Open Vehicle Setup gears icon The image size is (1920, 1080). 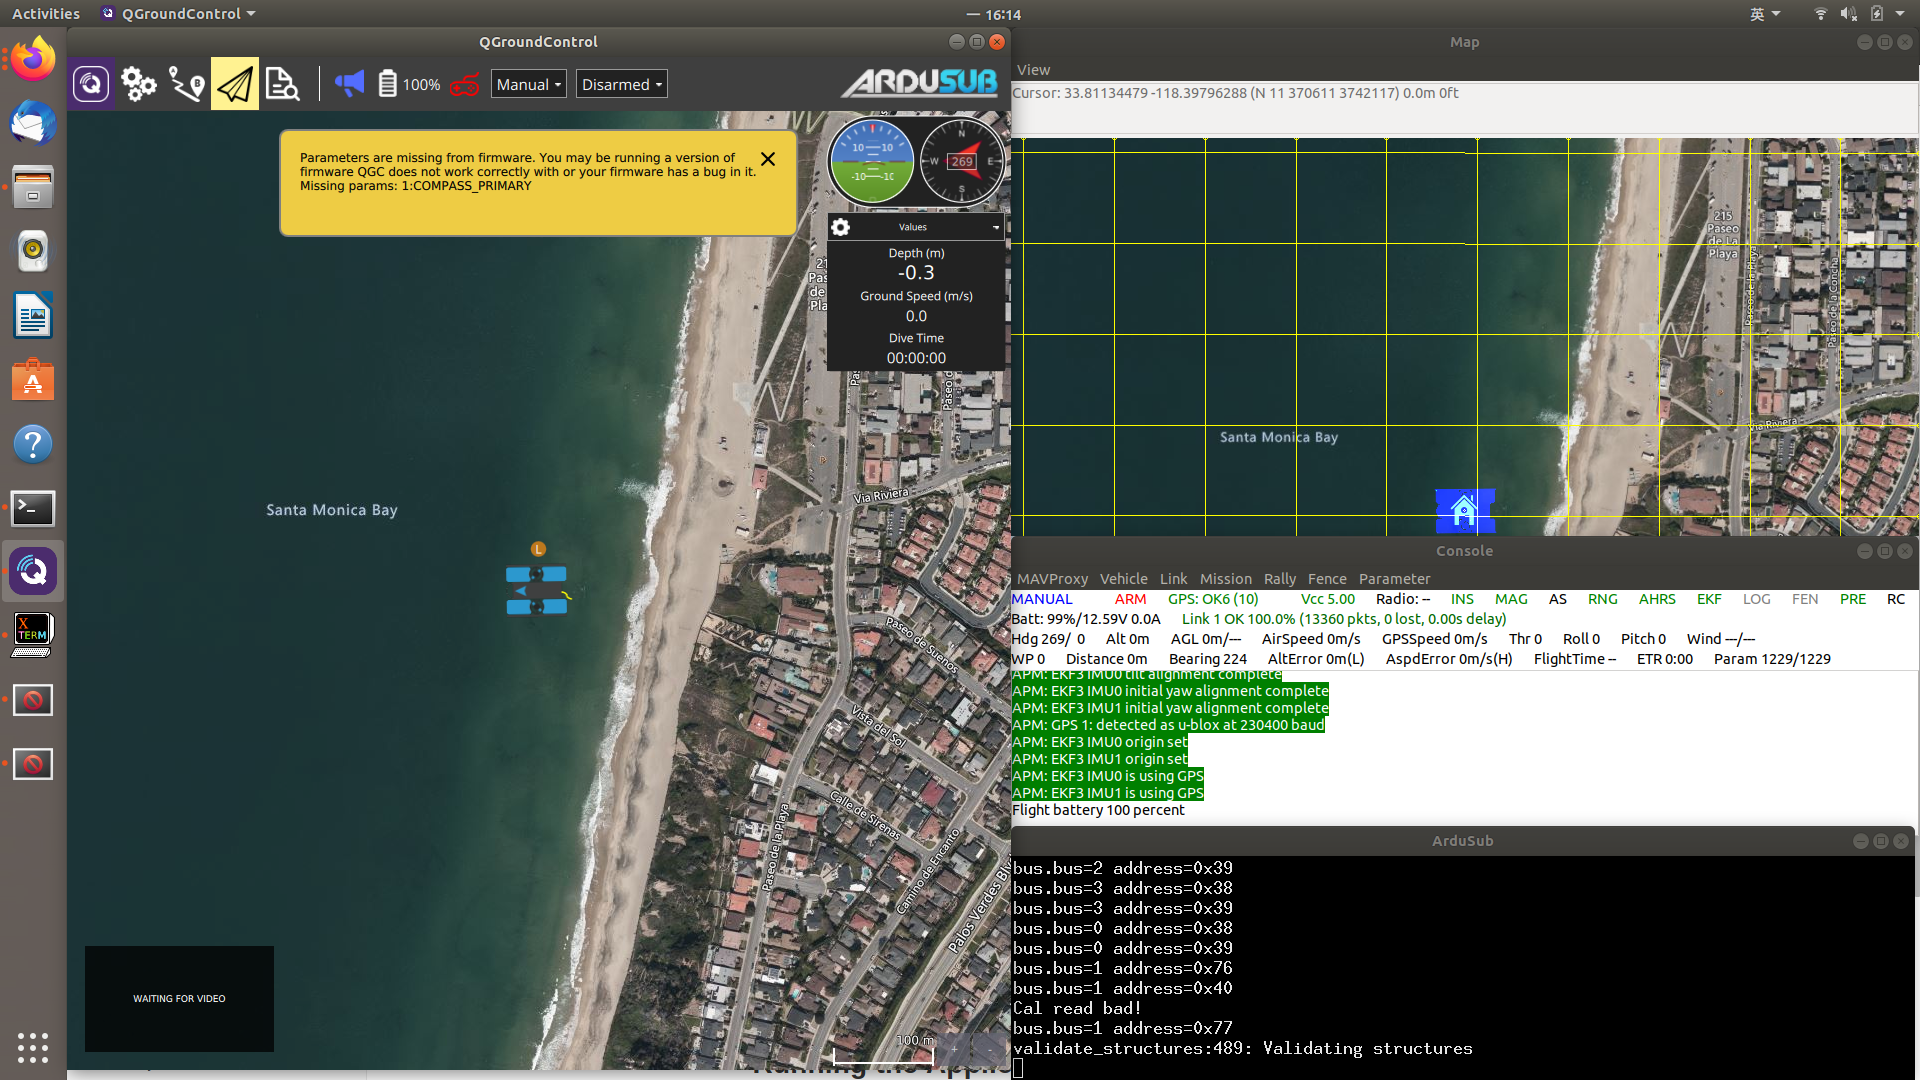point(139,84)
